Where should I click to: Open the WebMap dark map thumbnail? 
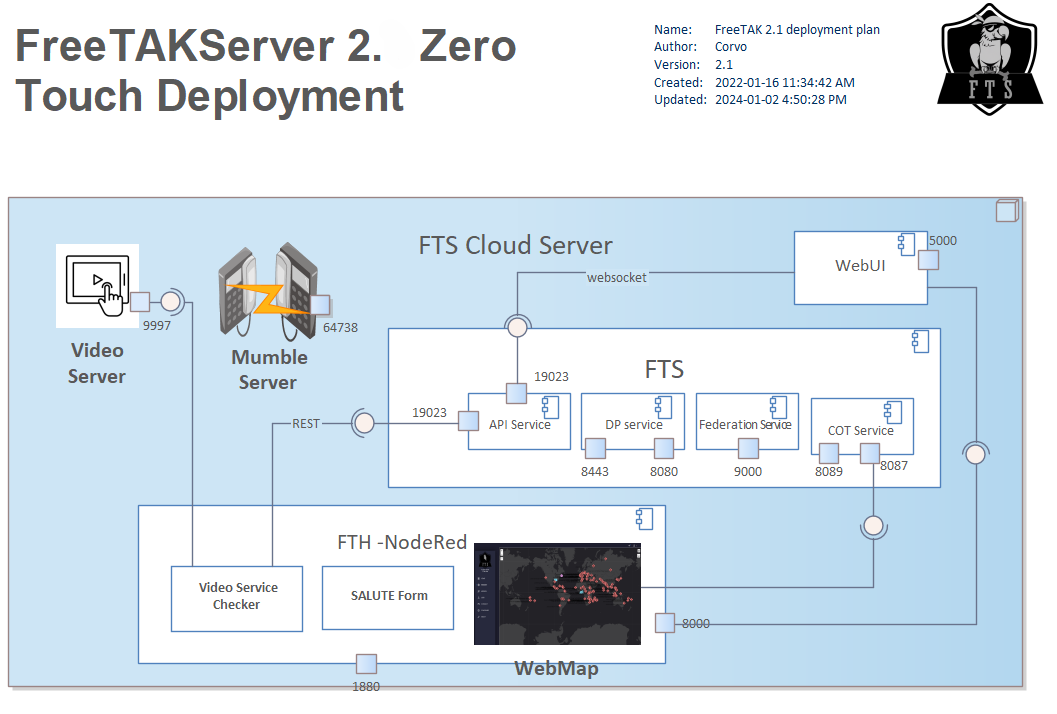[557, 593]
